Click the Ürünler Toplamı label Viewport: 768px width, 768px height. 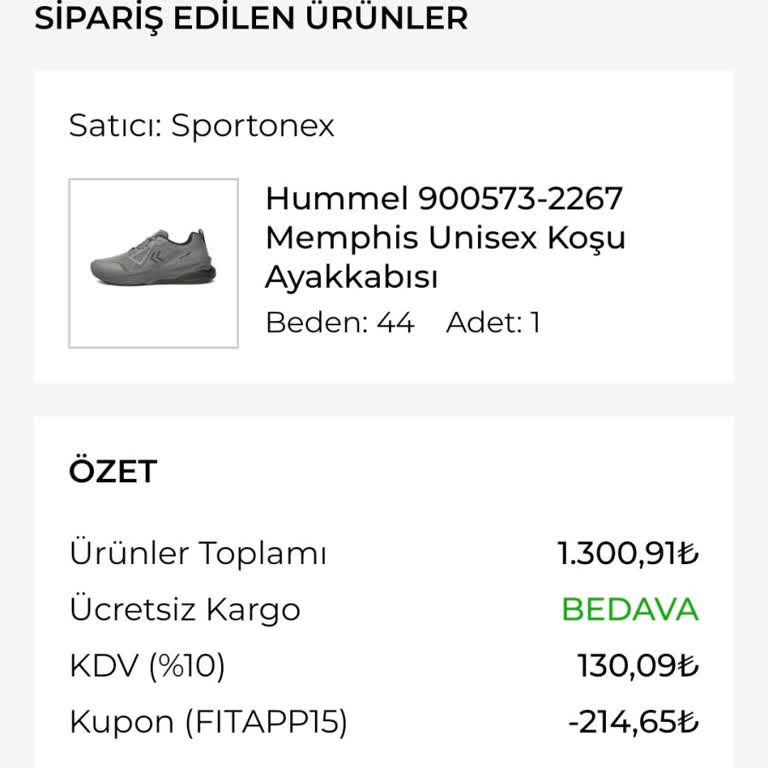pos(197,553)
